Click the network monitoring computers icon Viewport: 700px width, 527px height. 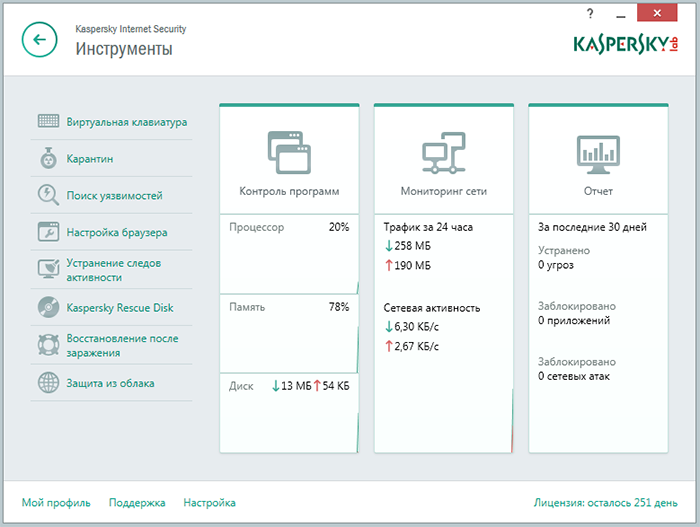pos(444,152)
